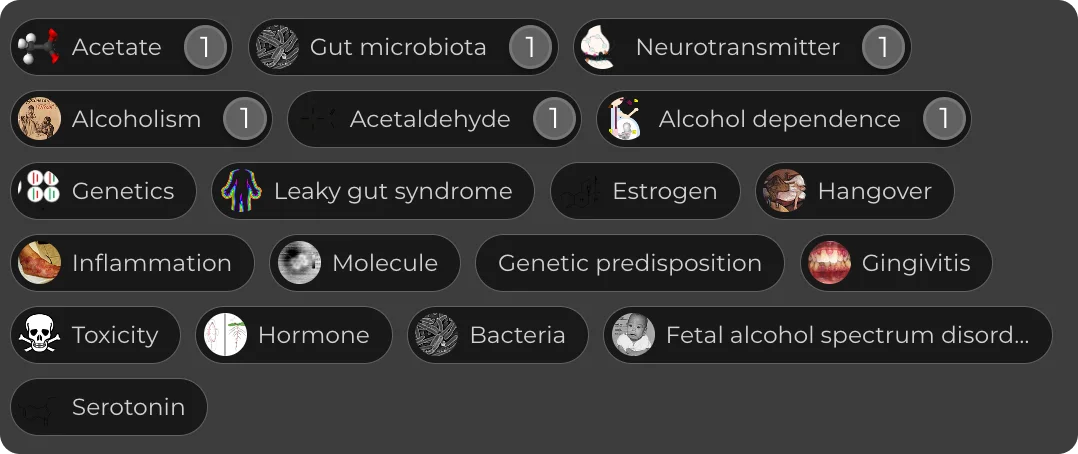1078x454 pixels.
Task: Click the Hangover picture icon
Action: click(785, 191)
